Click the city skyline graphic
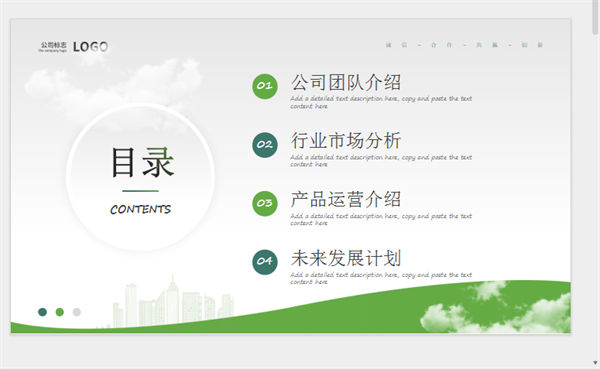Screen dimensions: 600x369 [x=173, y=301]
